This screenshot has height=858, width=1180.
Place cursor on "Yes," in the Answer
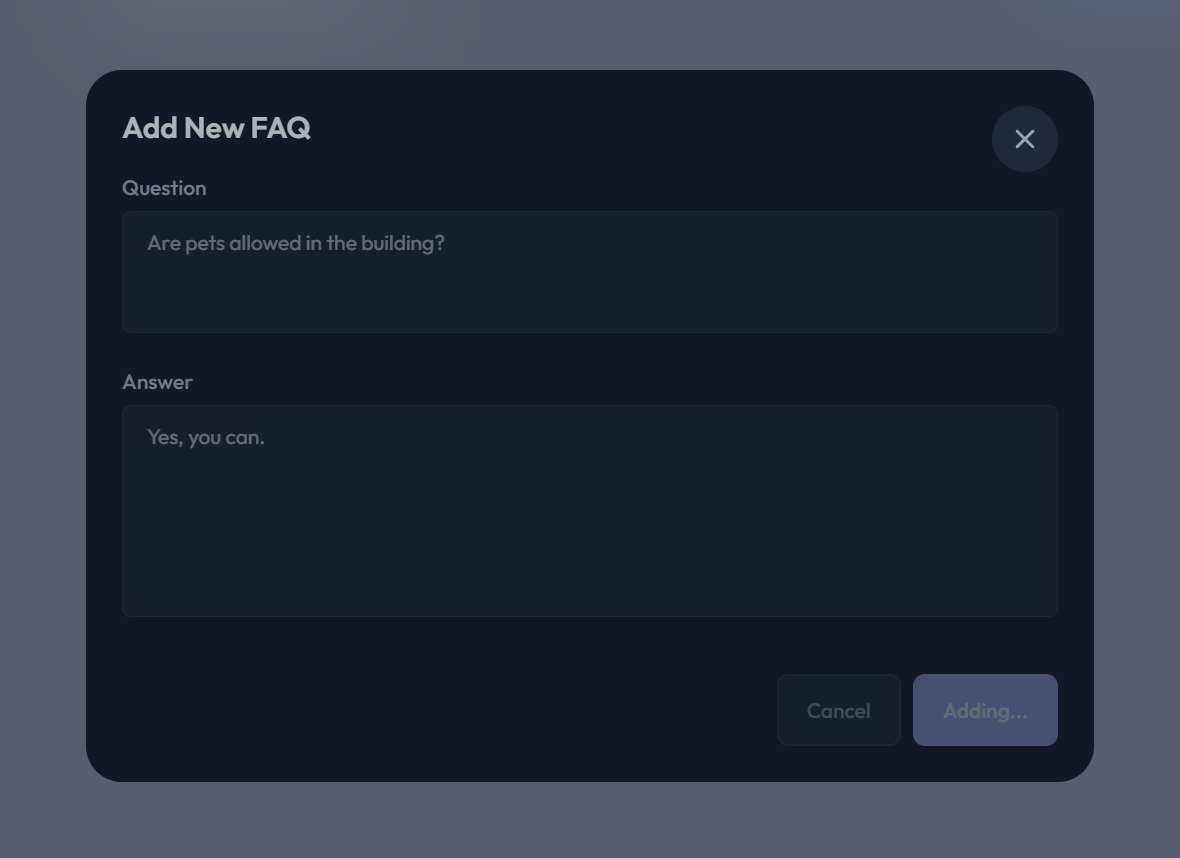tap(164, 437)
